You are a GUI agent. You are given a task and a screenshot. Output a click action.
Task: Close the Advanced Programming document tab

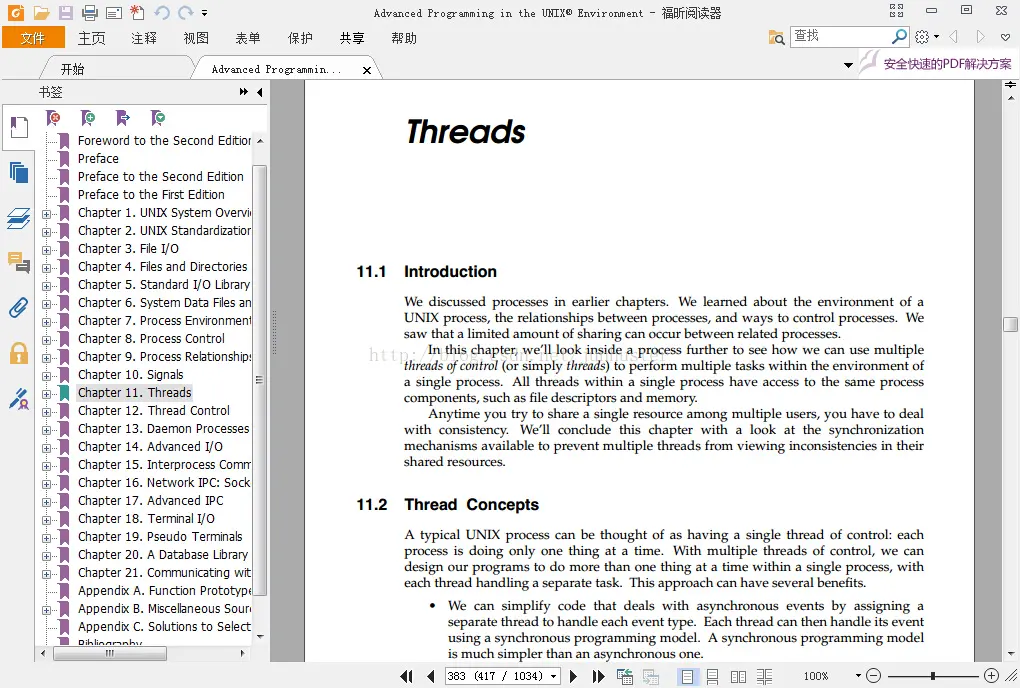[367, 70]
